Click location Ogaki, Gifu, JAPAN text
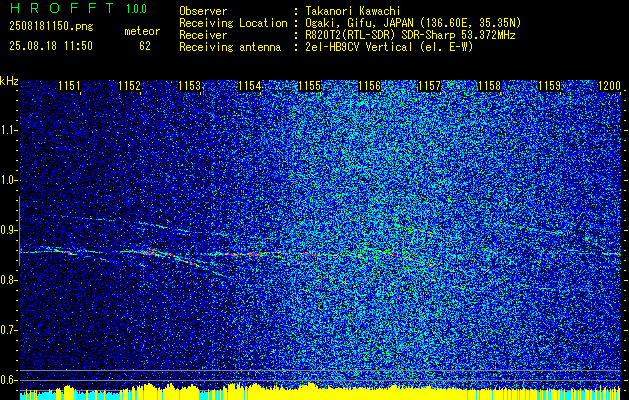629x400 pixels. (413, 23)
